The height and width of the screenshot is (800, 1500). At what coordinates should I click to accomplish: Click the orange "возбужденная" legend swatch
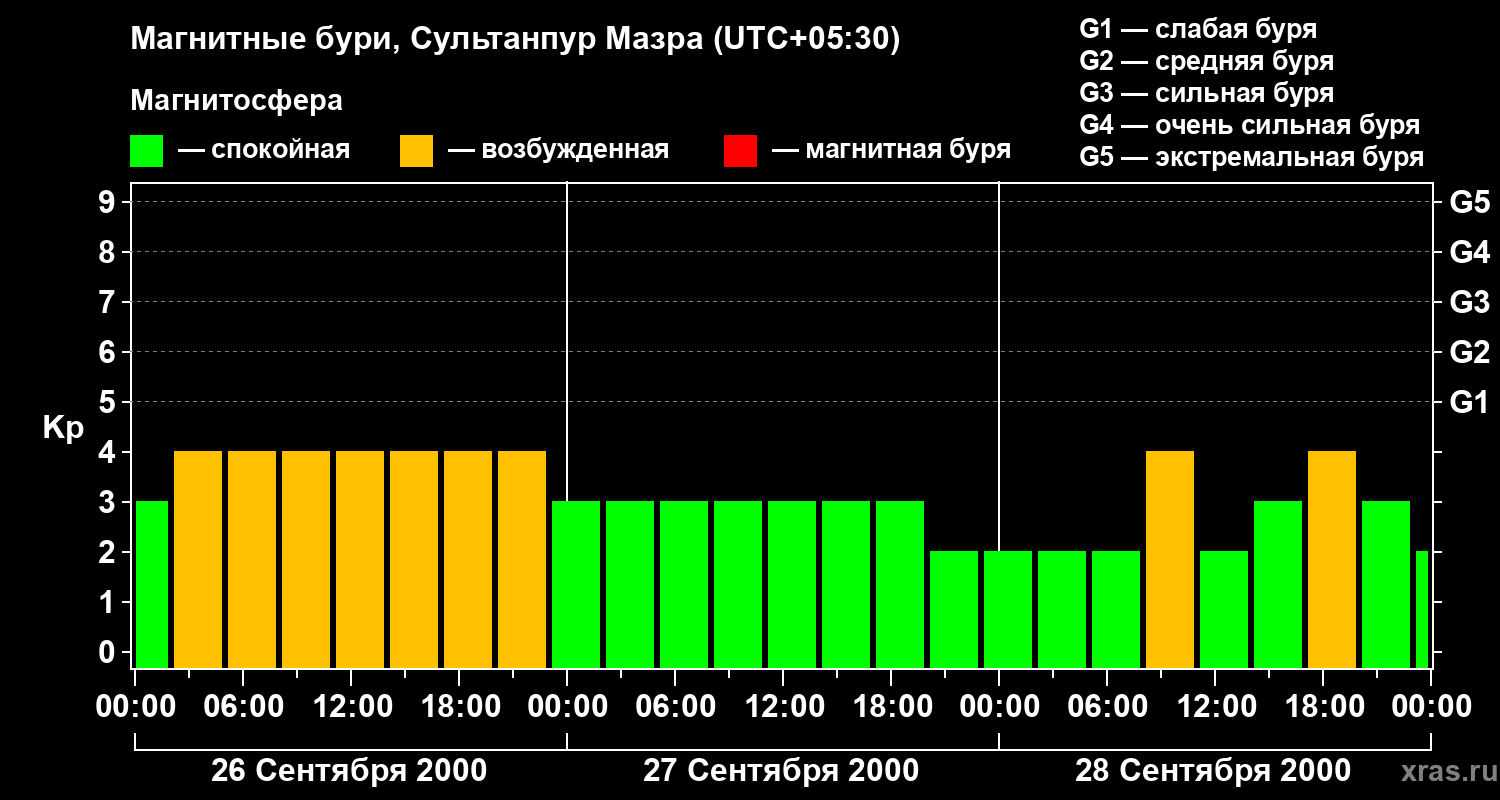(x=417, y=151)
